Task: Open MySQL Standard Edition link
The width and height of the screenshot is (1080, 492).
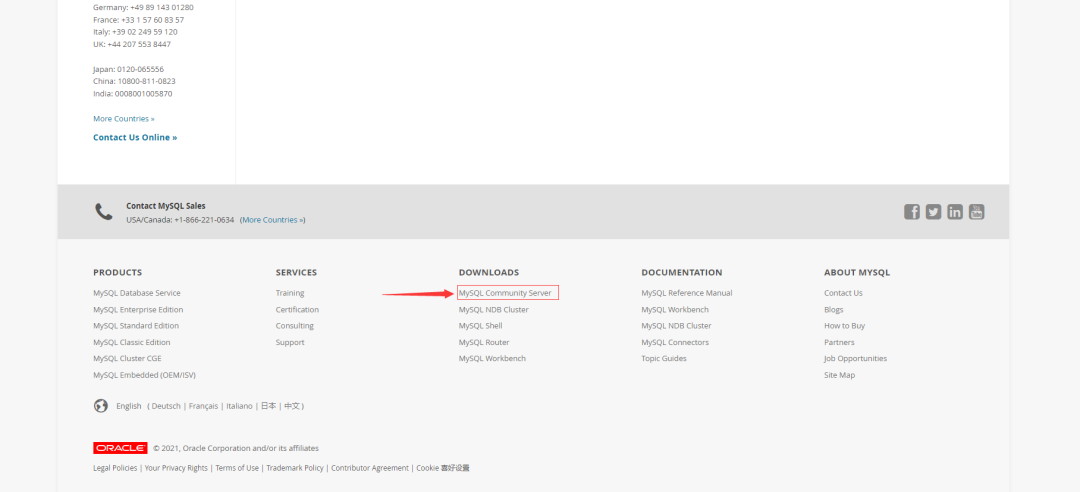Action: pos(136,326)
